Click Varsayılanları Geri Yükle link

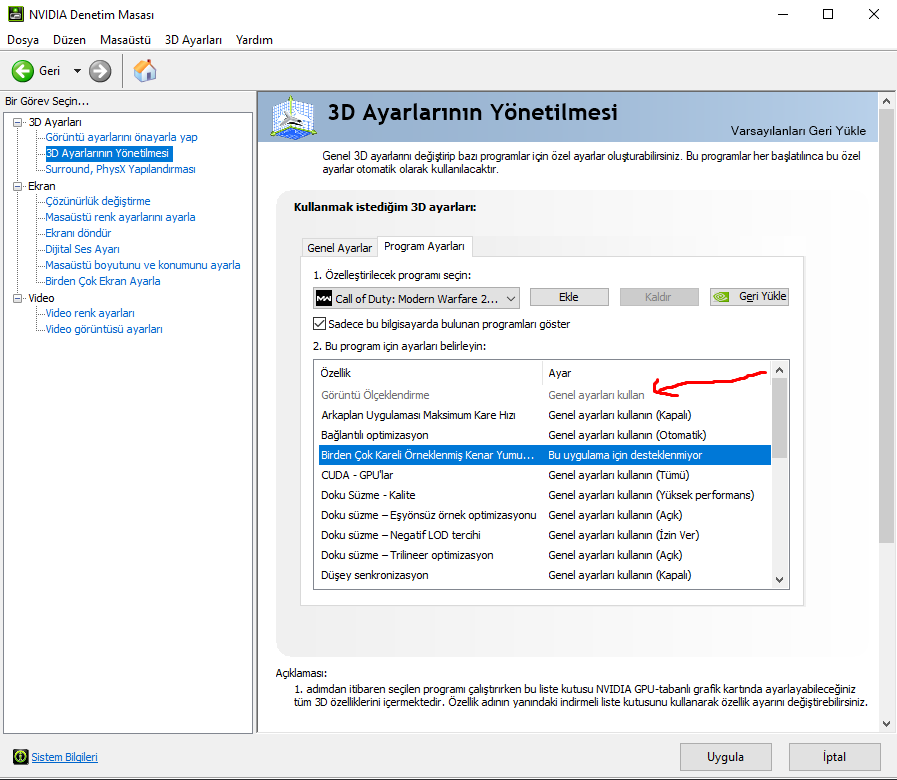pos(798,131)
